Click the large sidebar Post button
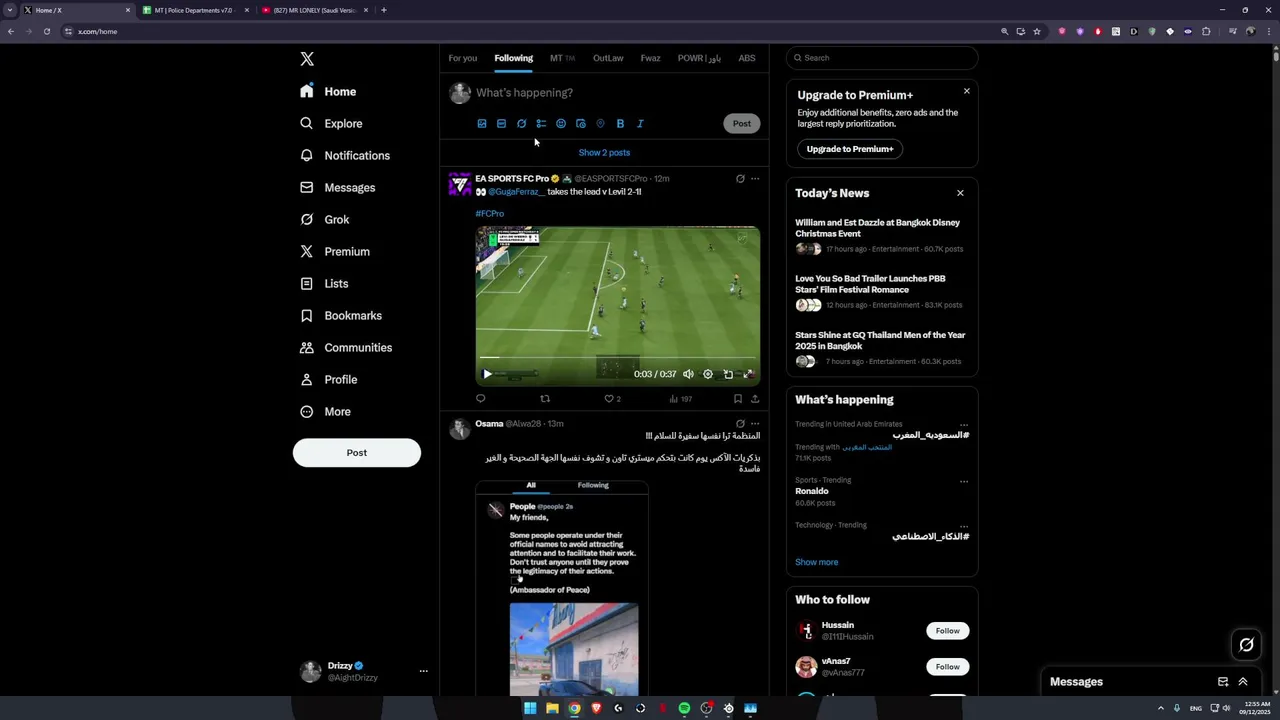The height and width of the screenshot is (720, 1280). [357, 453]
